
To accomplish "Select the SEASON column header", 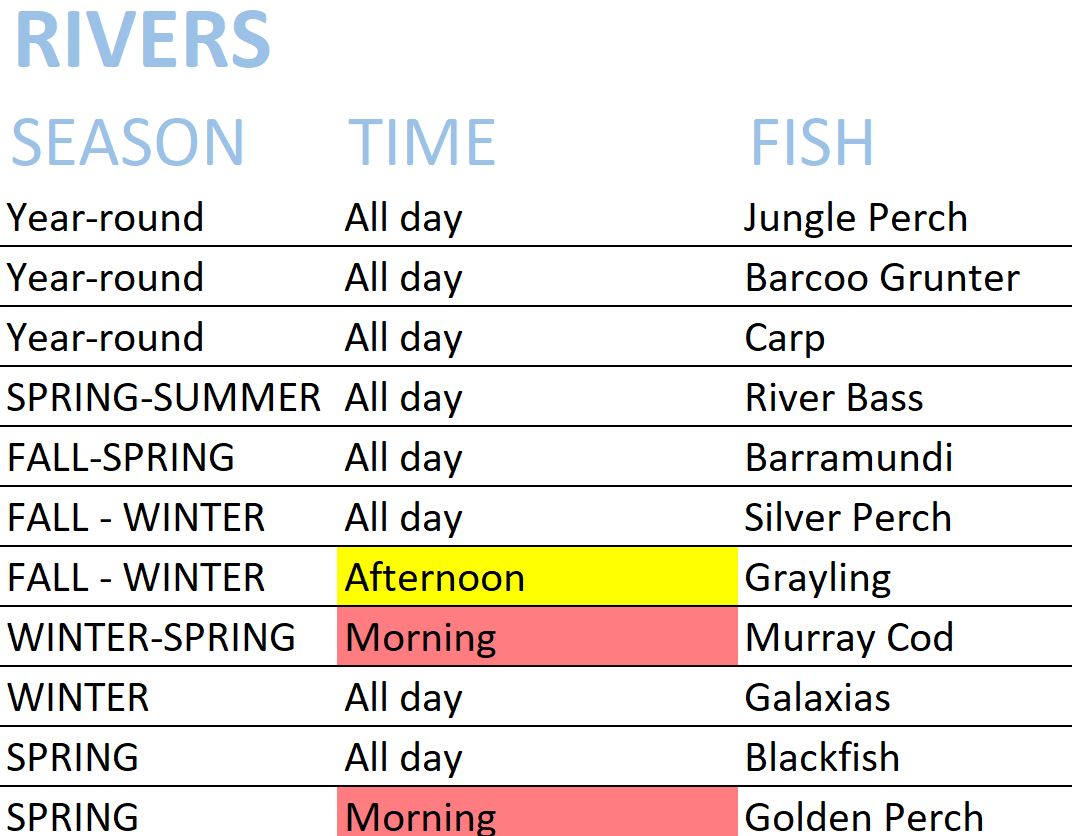I will point(127,142).
